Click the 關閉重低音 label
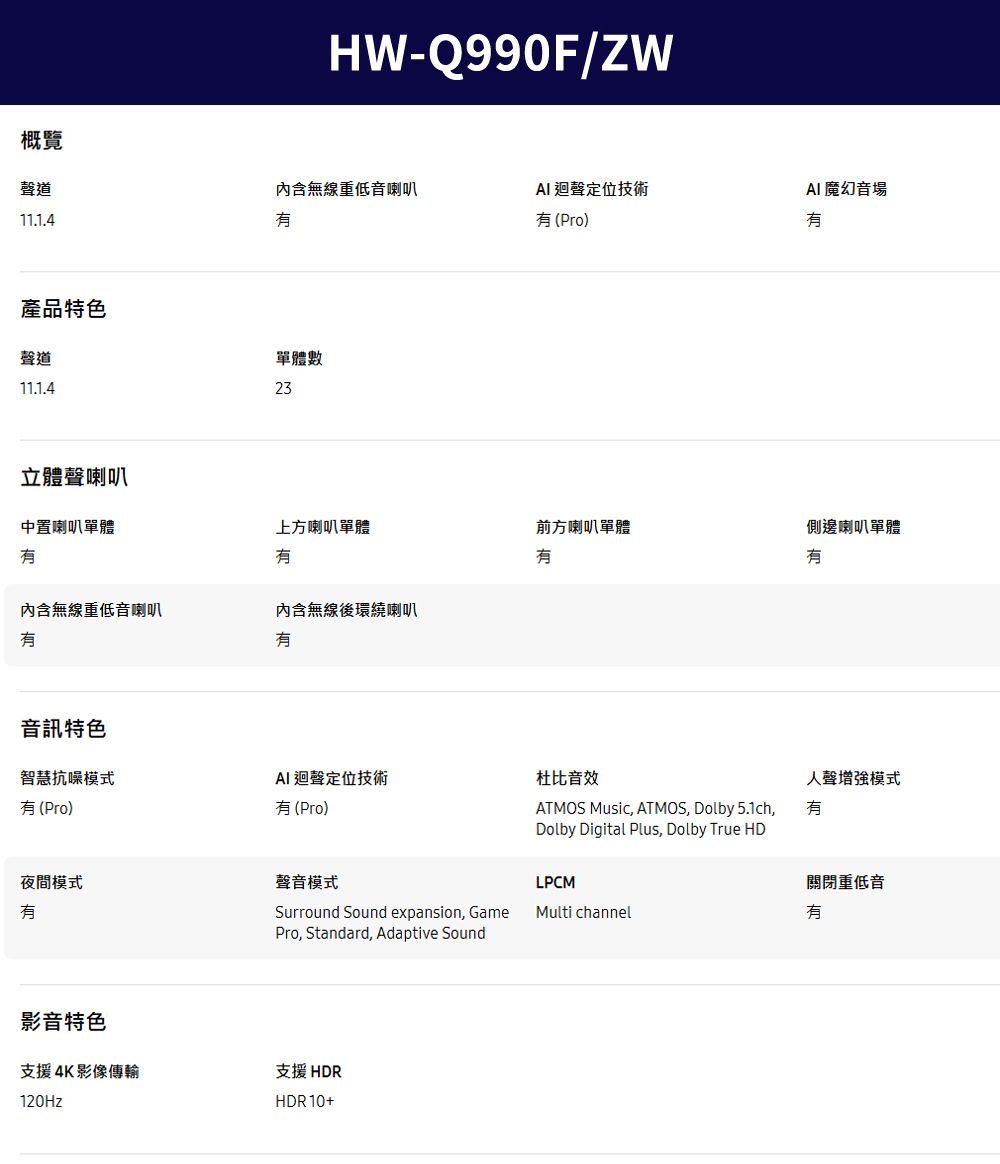Screen dimensions: 1000x1164 click(845, 883)
